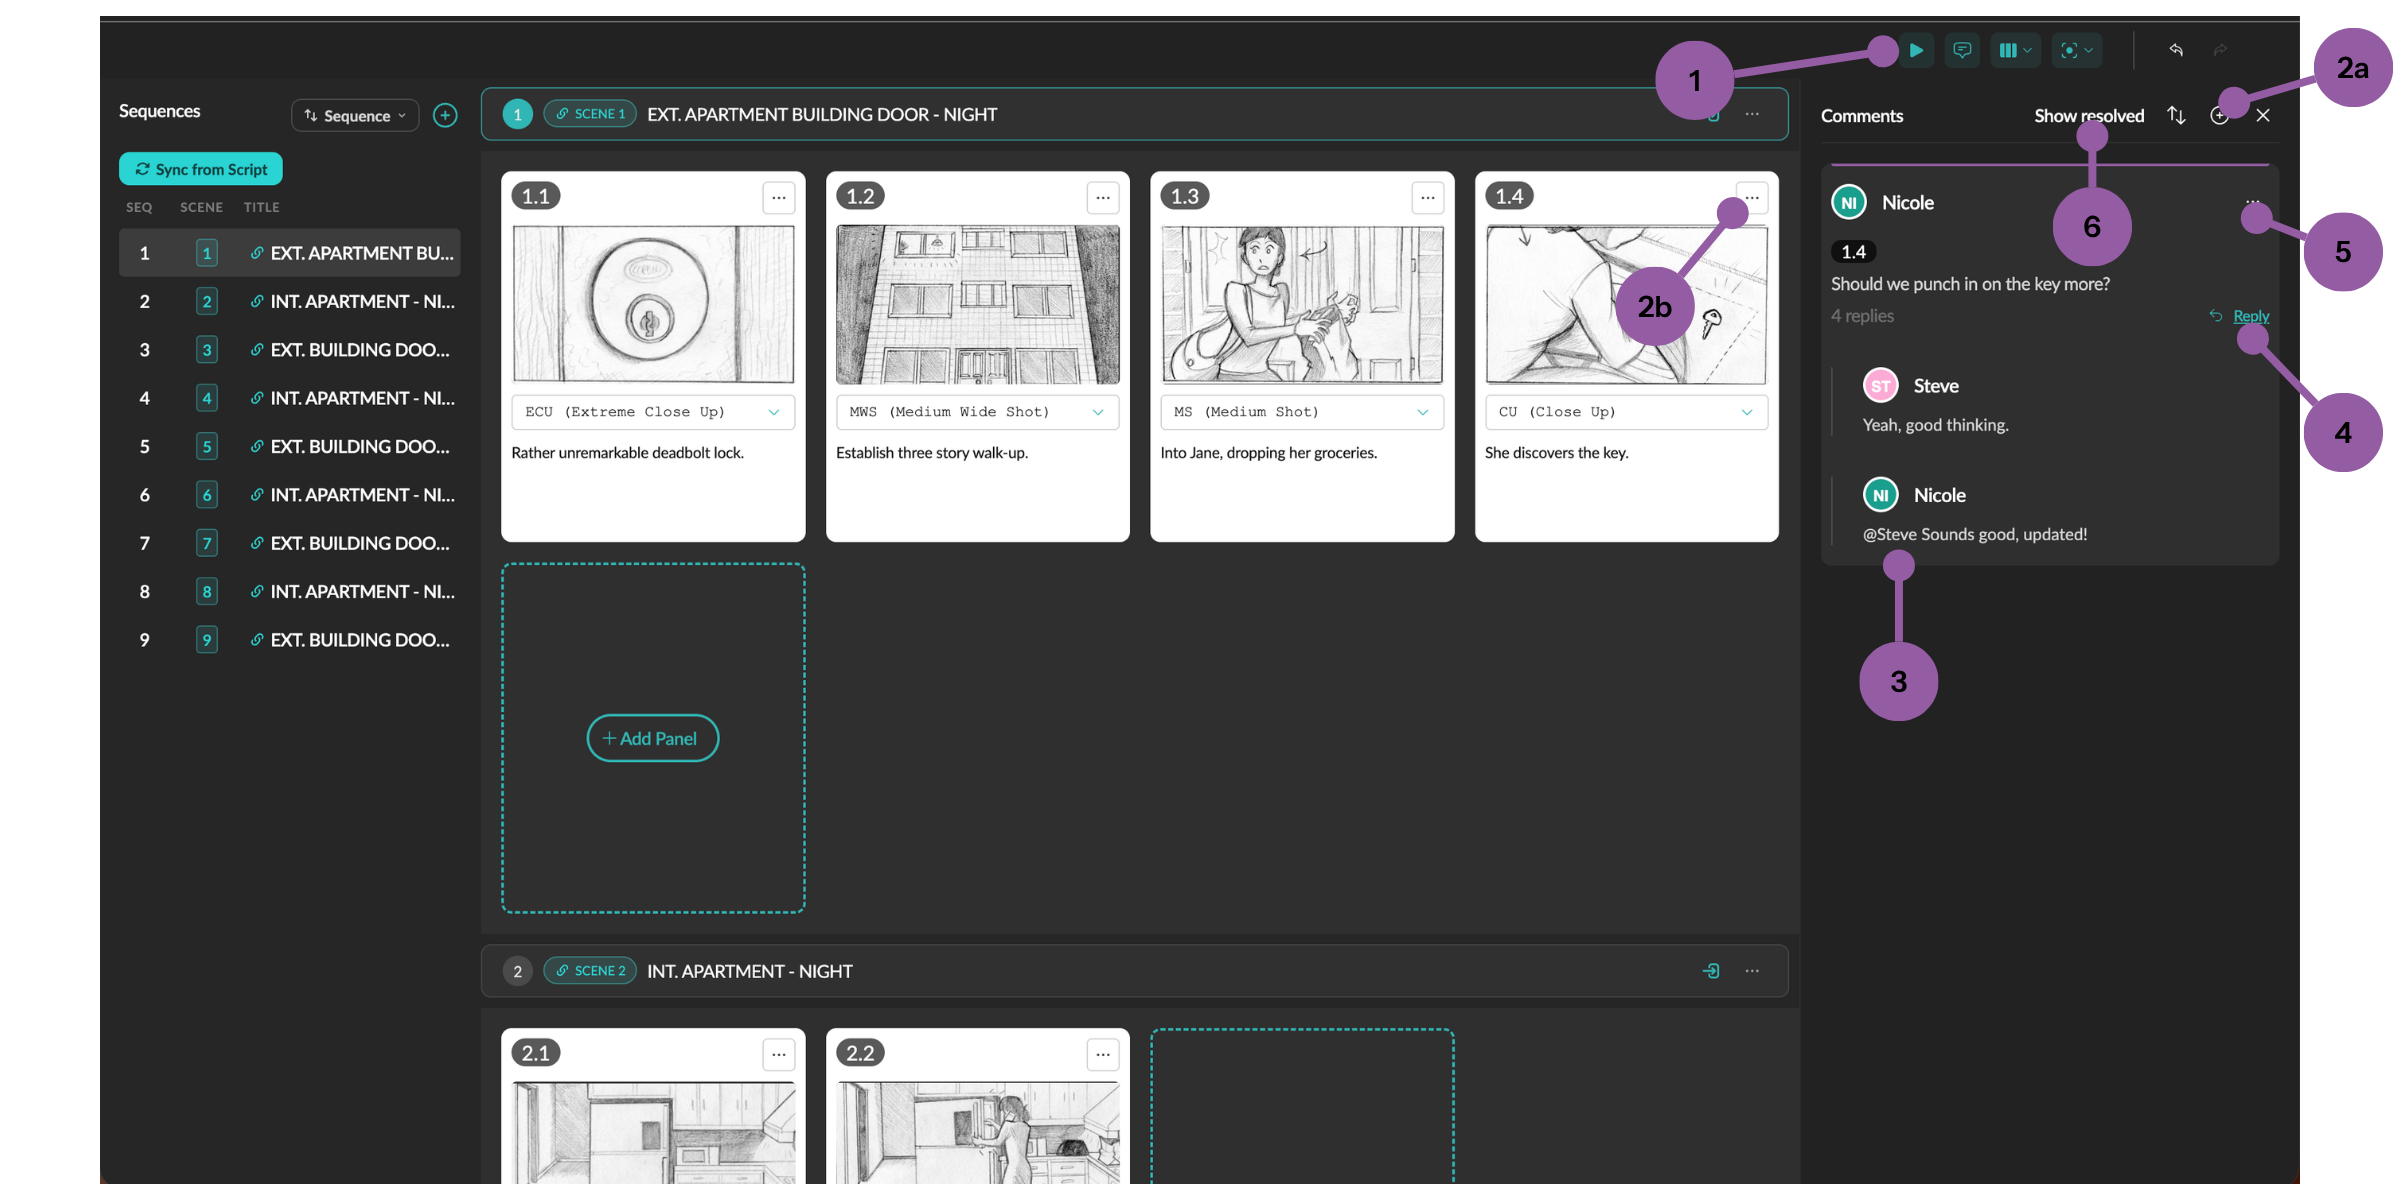Screen dimensions: 2400x1200
Task: Open panel 2.2 more options menu
Action: [x=1103, y=1054]
